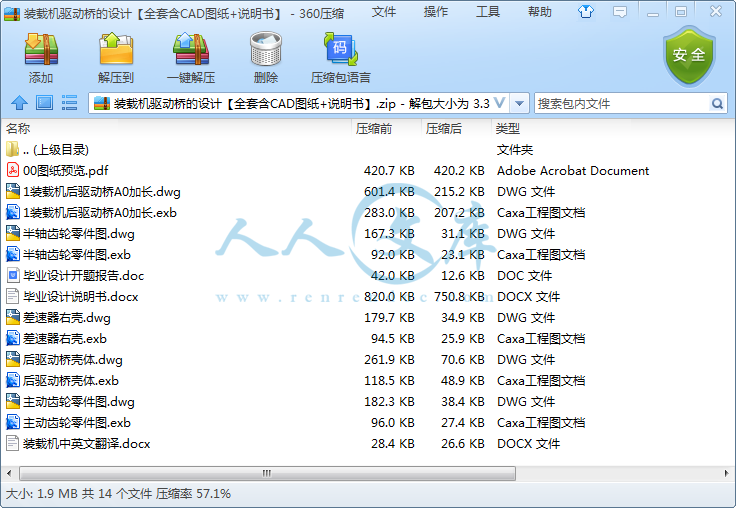This screenshot has width=736, height=508.
Task: Open the 帮助 menu
Action: [x=540, y=12]
